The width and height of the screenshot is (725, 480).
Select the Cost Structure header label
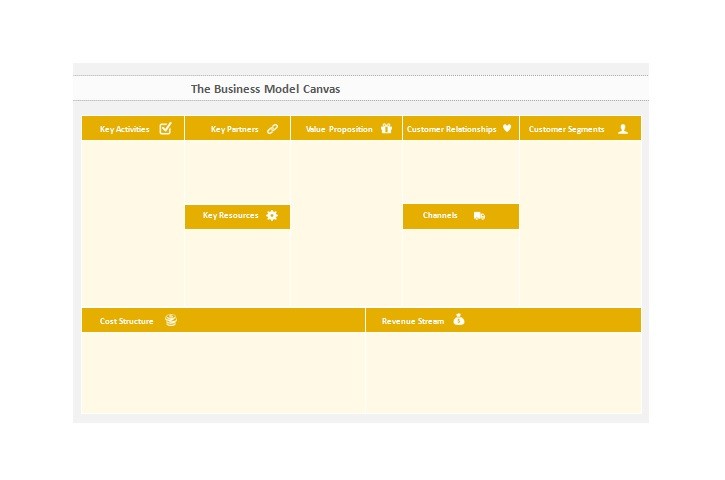click(126, 321)
